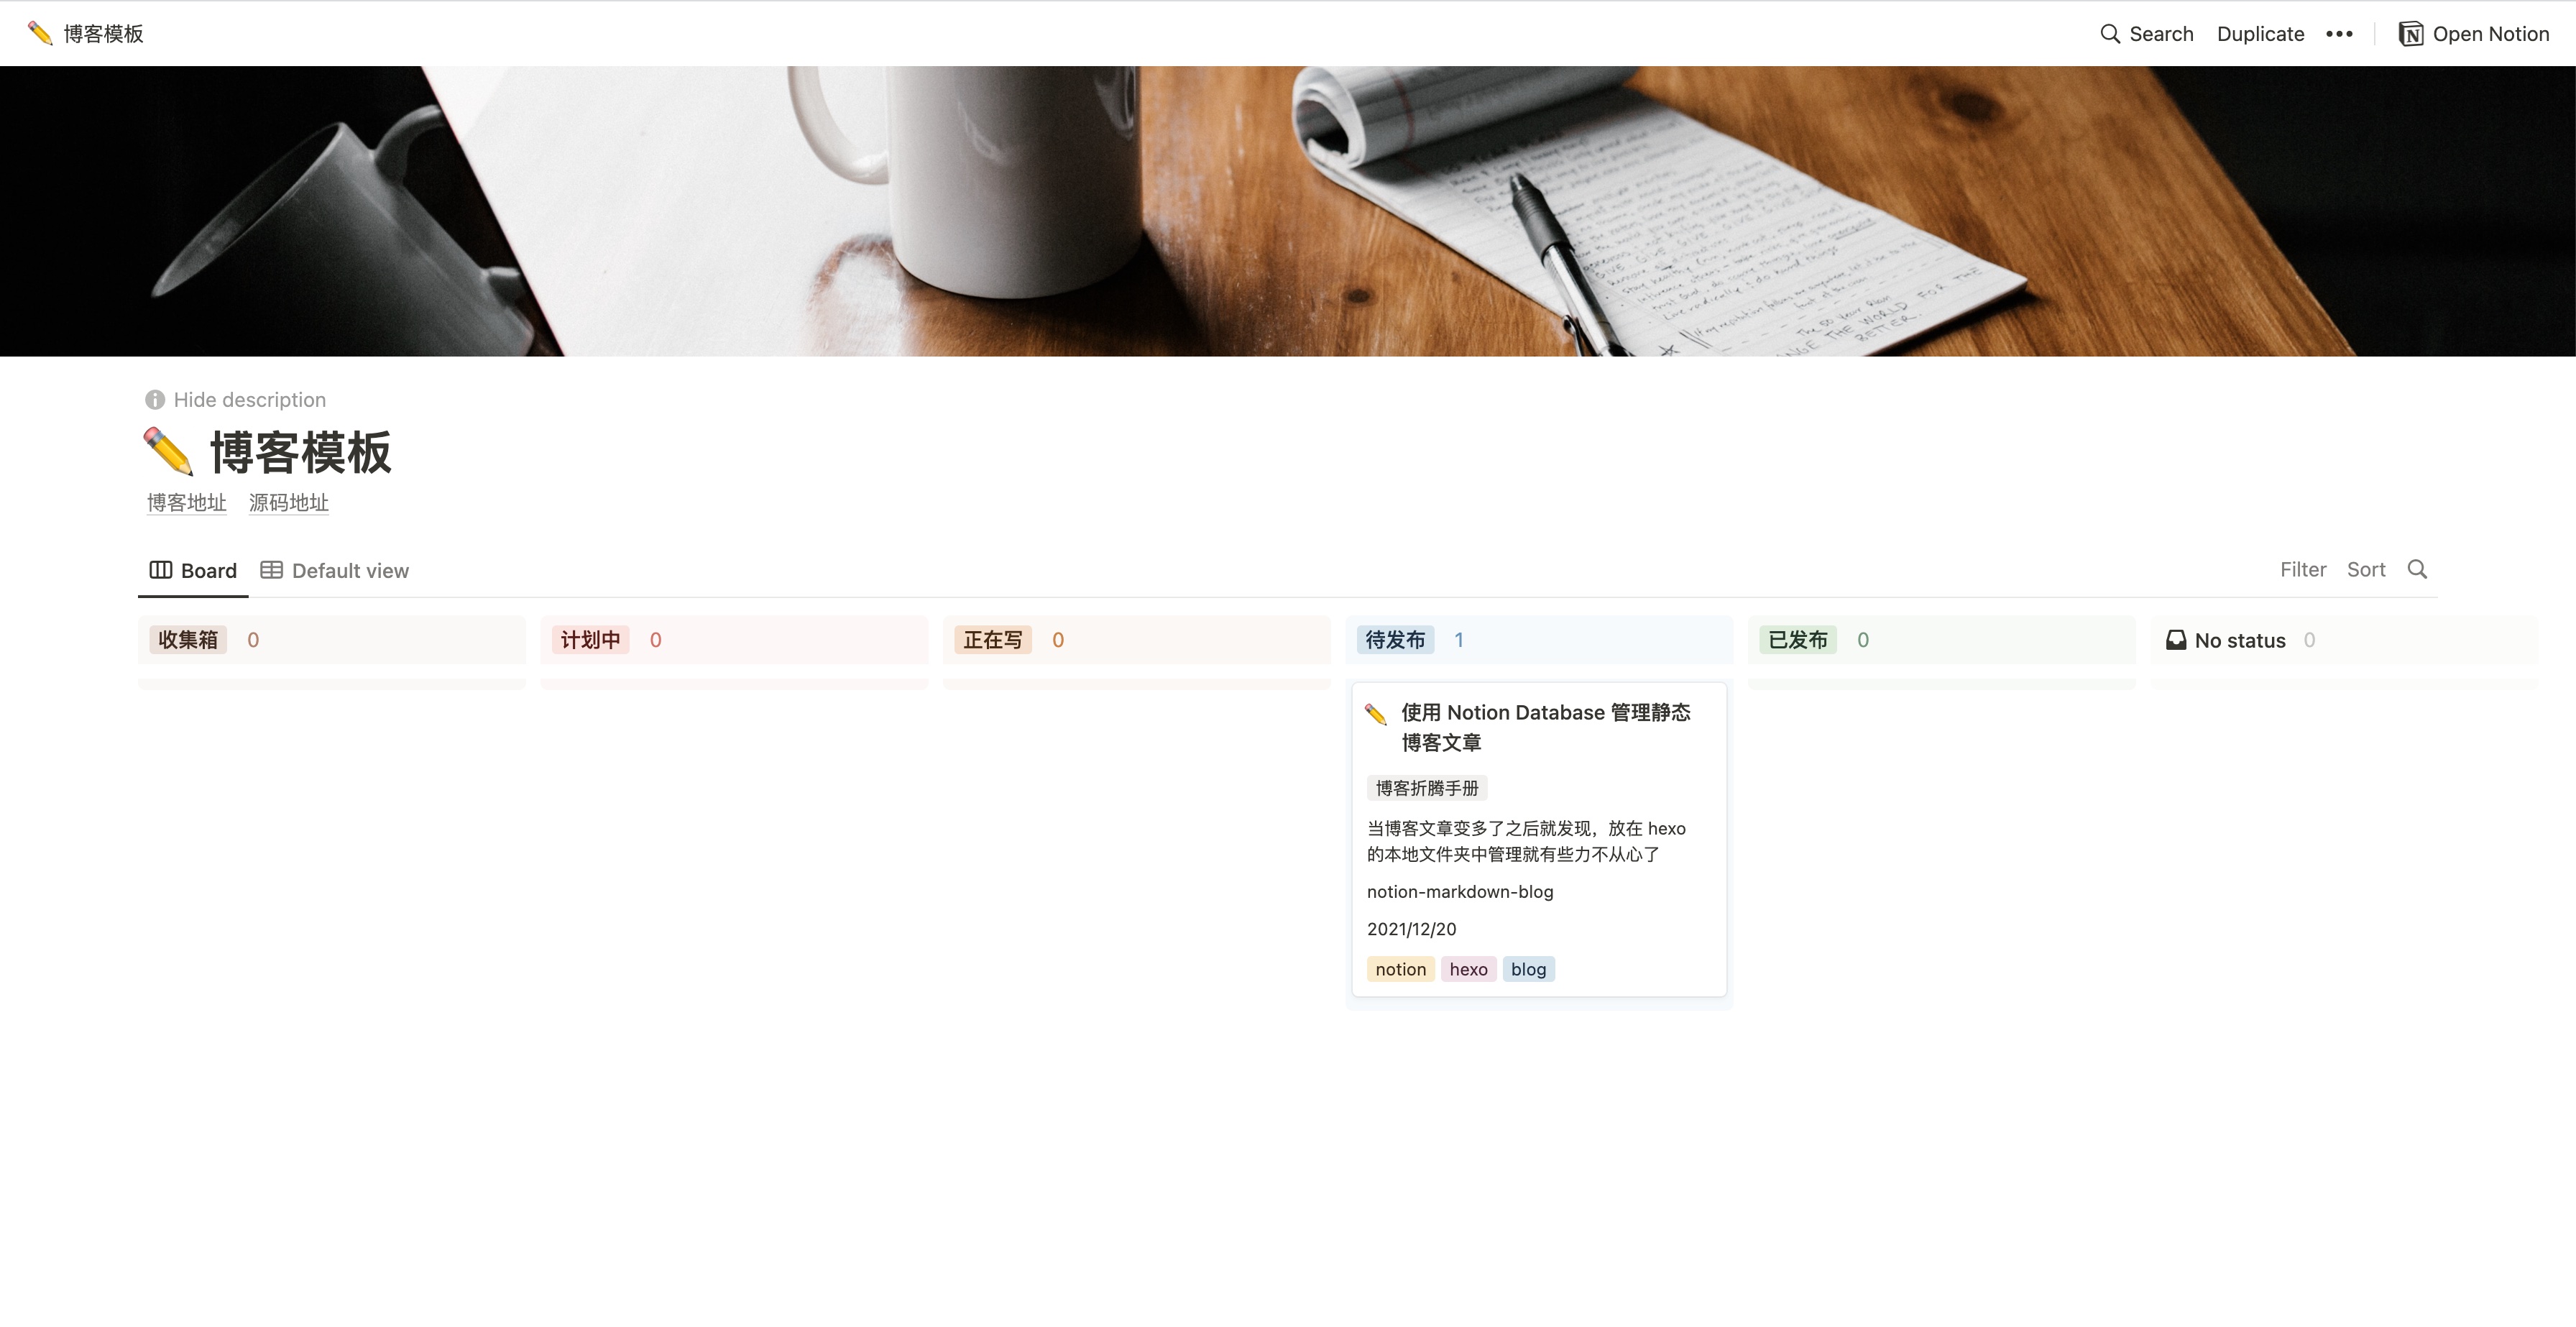Click pencil icon in top-left breadcrumb
Viewport: 2576px width, 1327px height.
pos(40,34)
